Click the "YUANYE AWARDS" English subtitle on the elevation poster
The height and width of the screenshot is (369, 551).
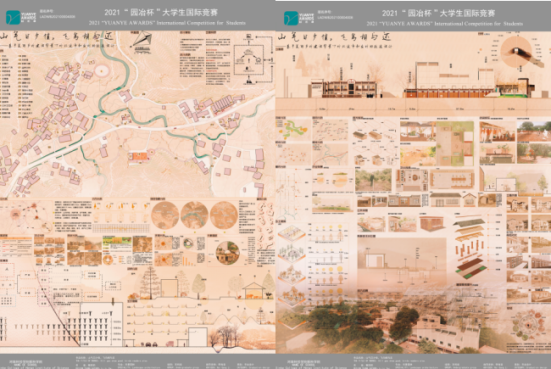pyautogui.click(x=445, y=24)
